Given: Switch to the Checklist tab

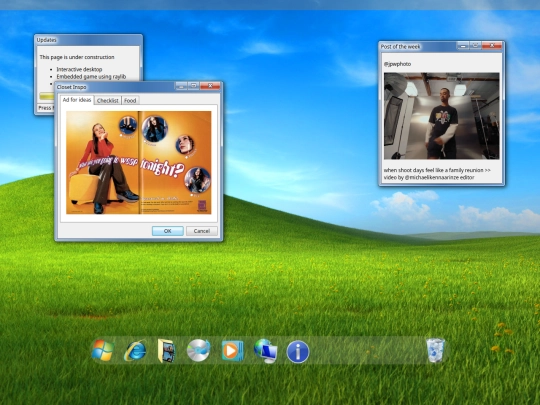Looking at the screenshot, I should (107, 101).
